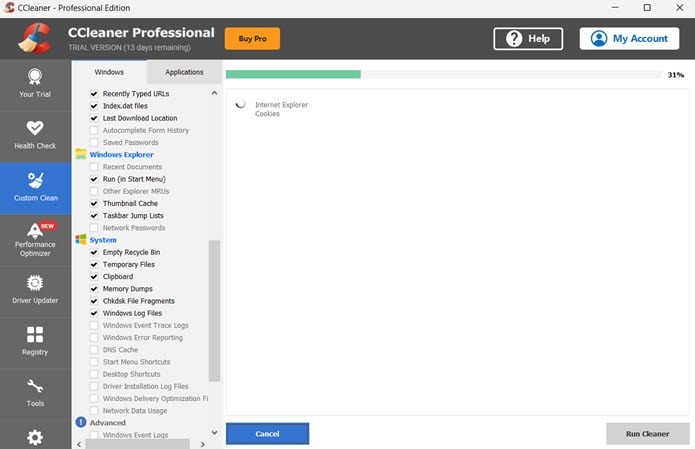Image resolution: width=695 pixels, height=449 pixels.
Task: Uncheck Index.dat files
Action: click(94, 106)
